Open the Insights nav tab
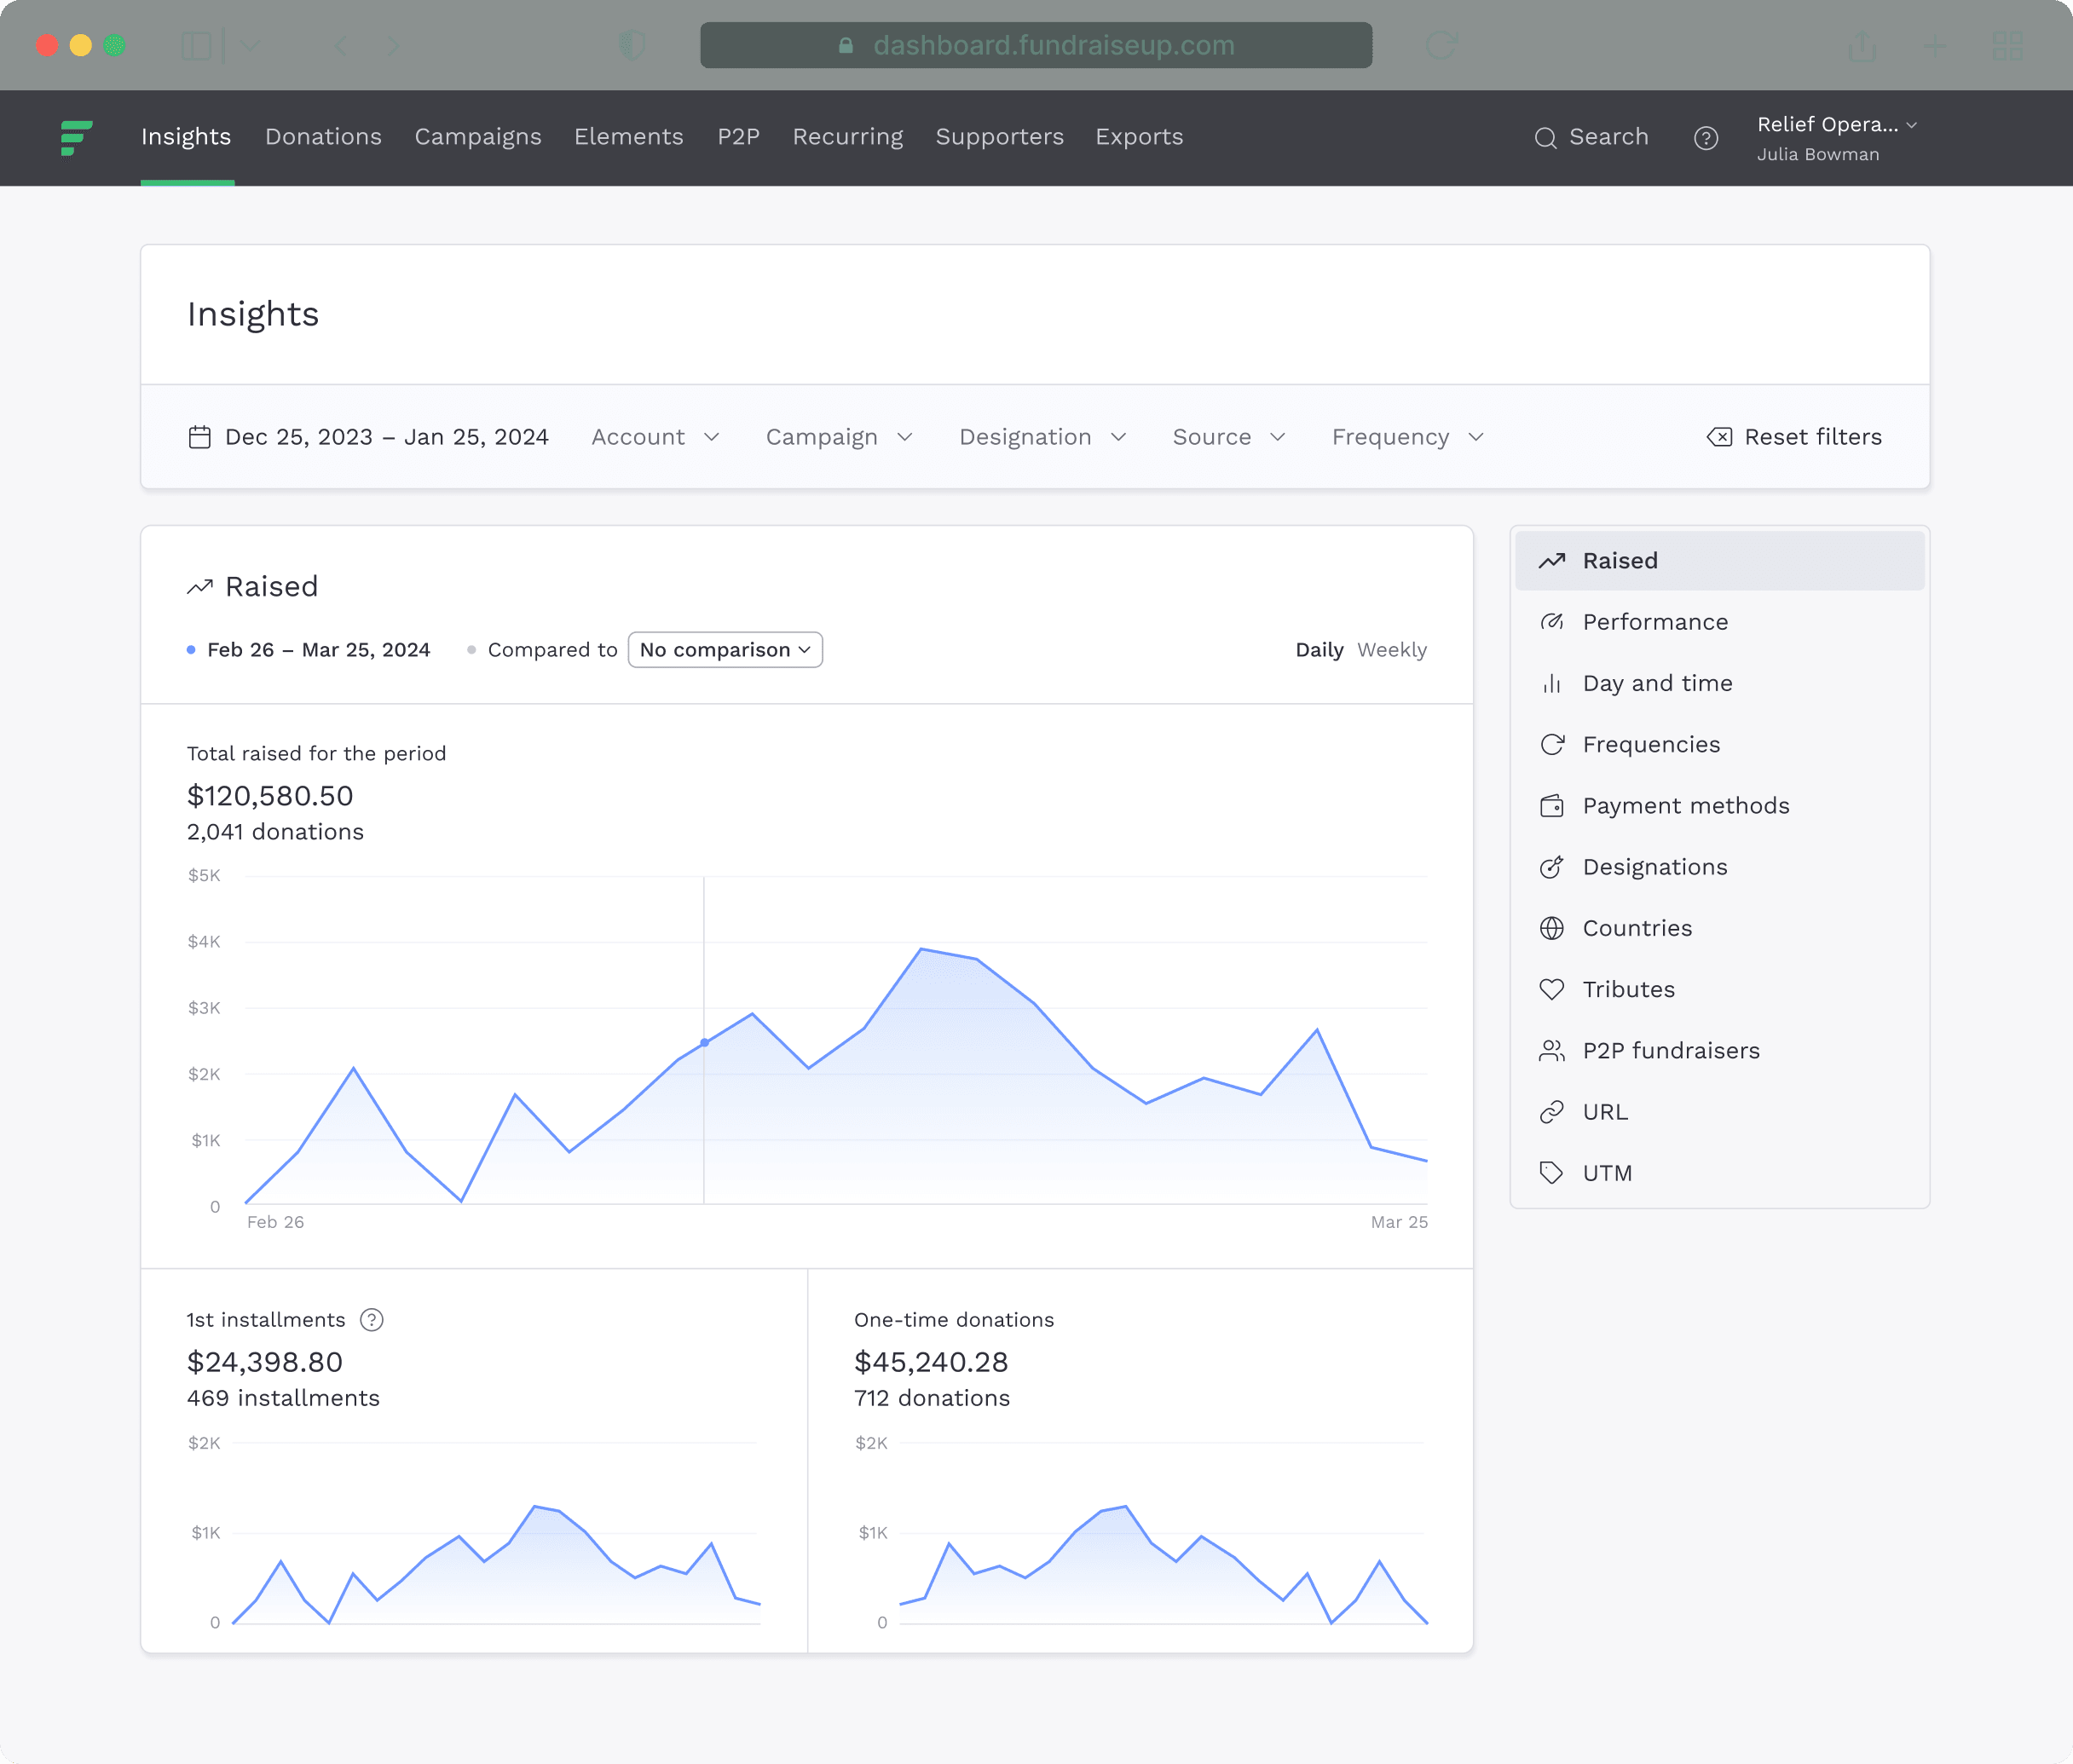 (186, 137)
